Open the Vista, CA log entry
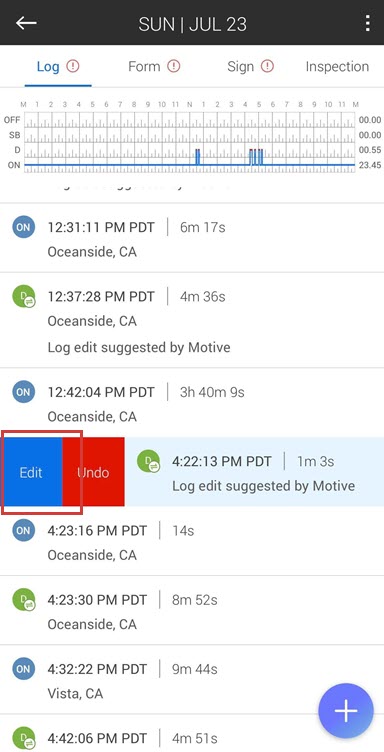The height and width of the screenshot is (752, 384). point(192,679)
